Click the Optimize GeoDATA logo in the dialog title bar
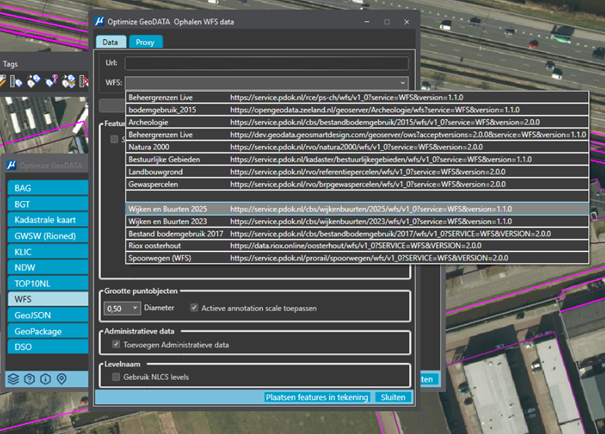Viewport: 605px width, 434px height. tap(100, 22)
